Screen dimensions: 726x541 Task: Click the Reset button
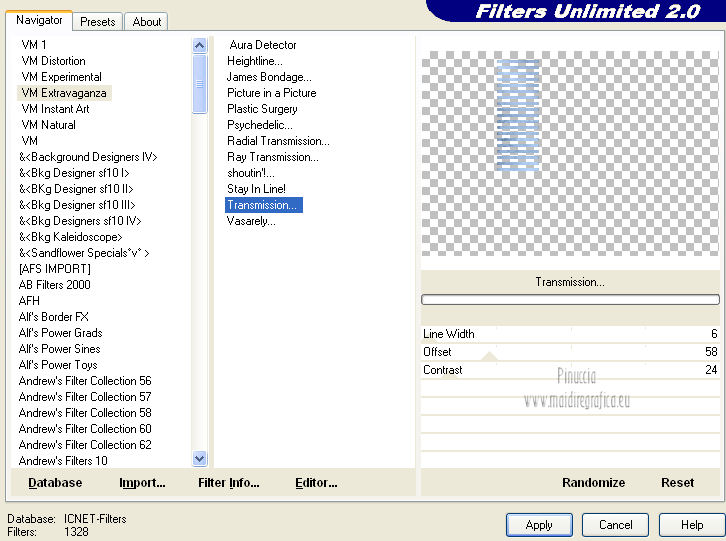(x=677, y=483)
